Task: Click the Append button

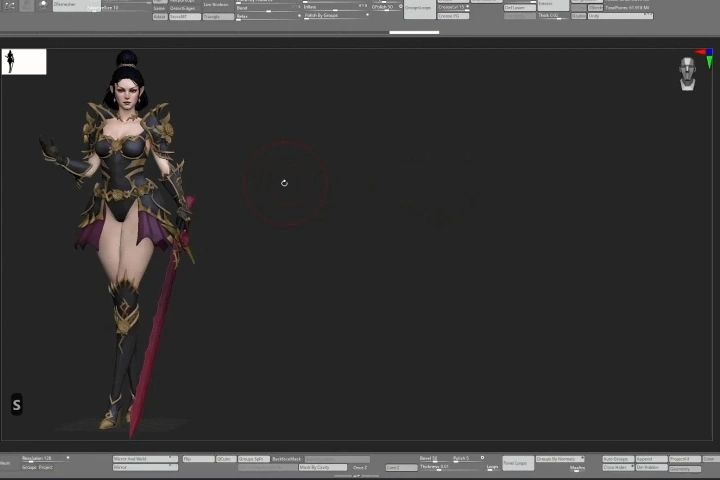Action: tap(651, 459)
